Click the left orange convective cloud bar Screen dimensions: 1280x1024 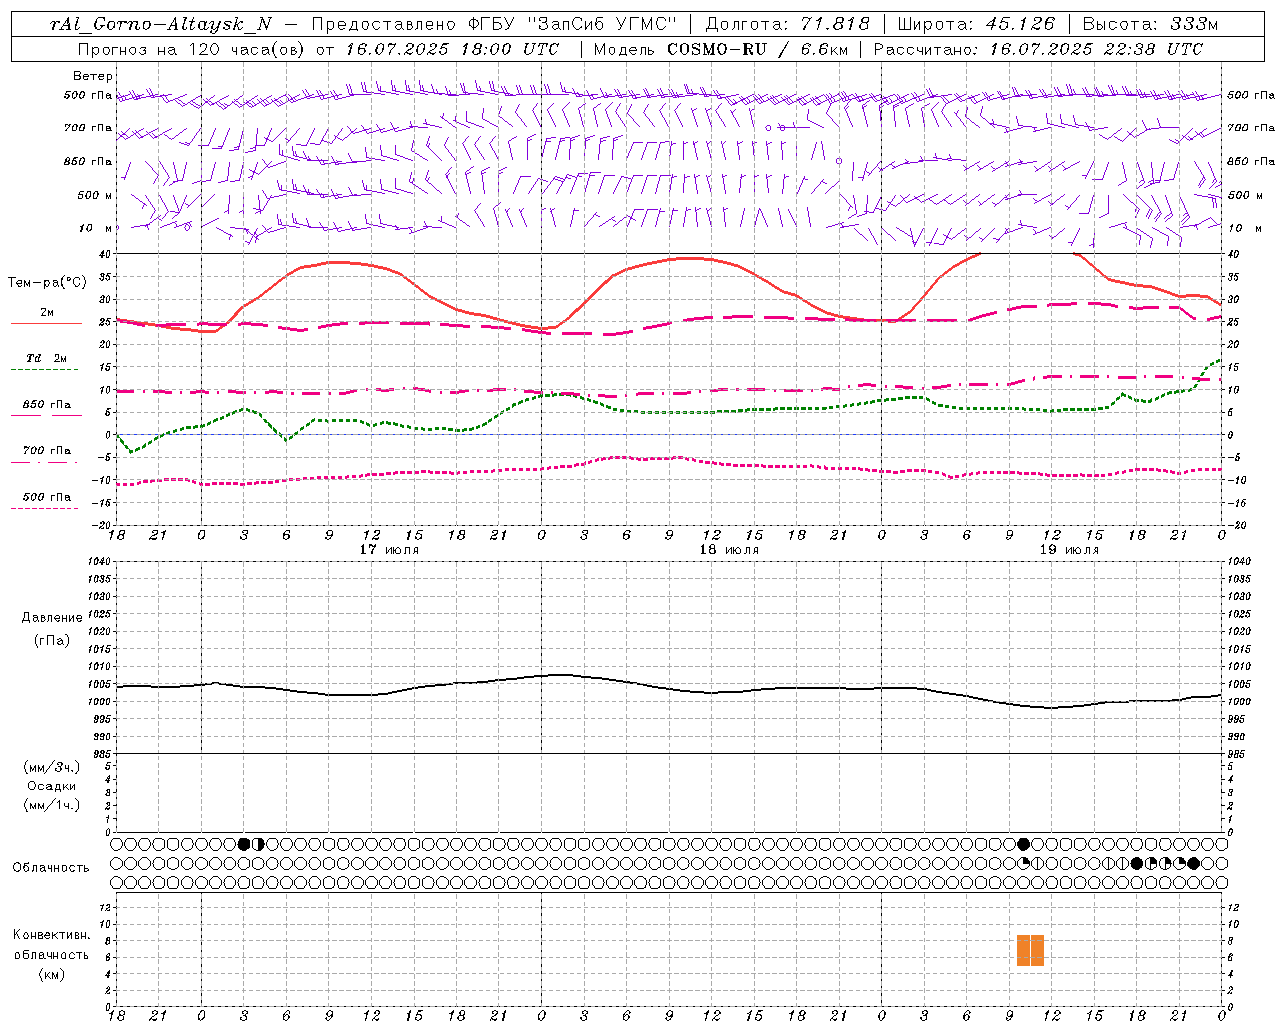pos(1023,950)
